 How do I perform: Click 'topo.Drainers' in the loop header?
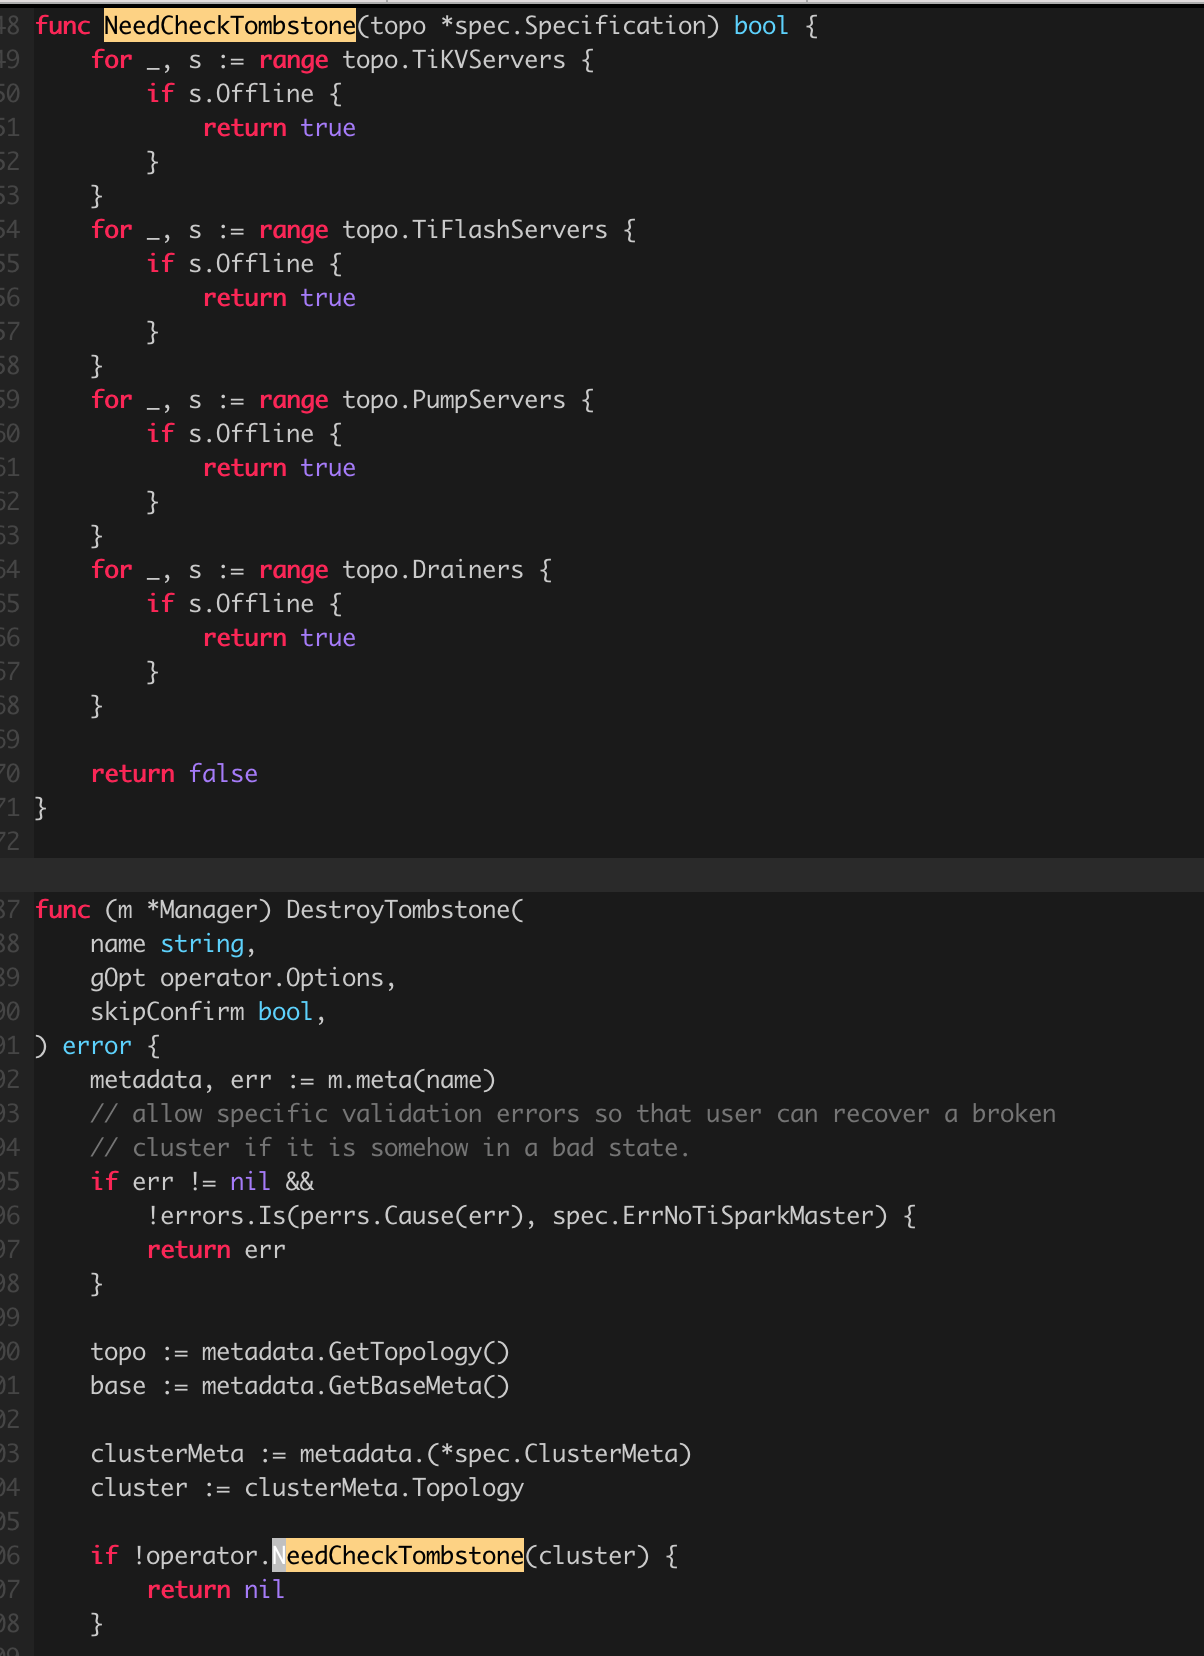[x=433, y=570]
